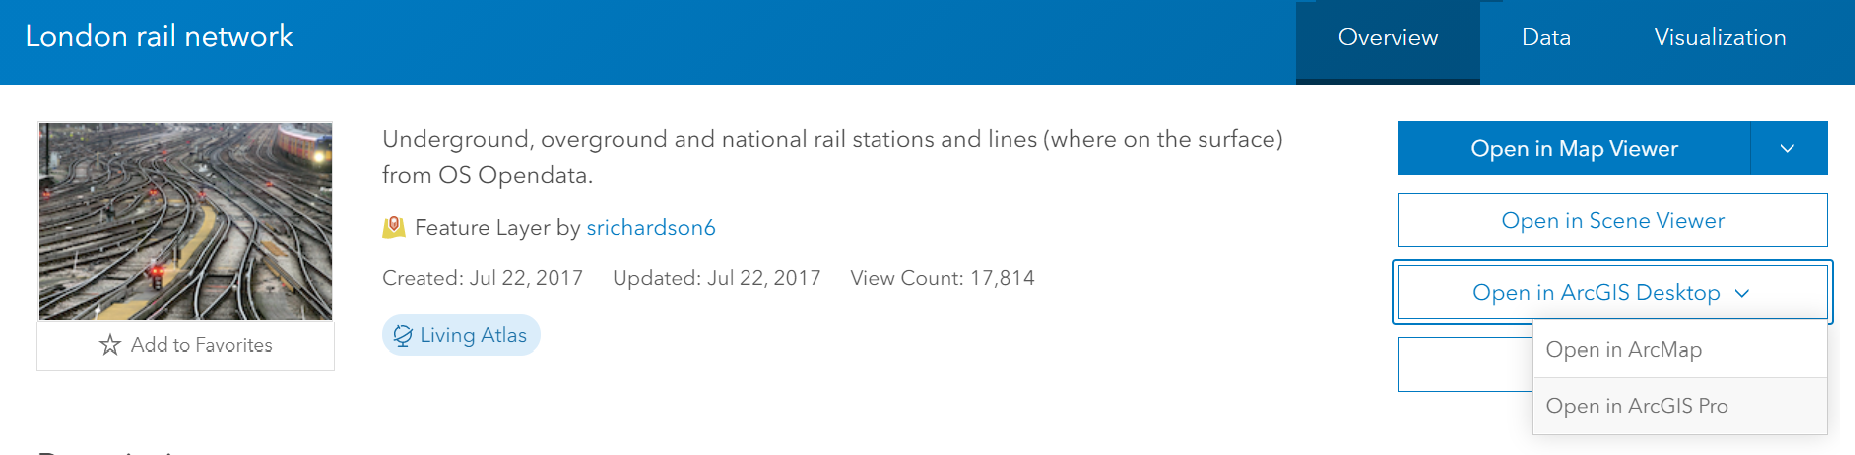The image size is (1855, 455).
Task: Go to the Visualization tab
Action: (x=1720, y=38)
